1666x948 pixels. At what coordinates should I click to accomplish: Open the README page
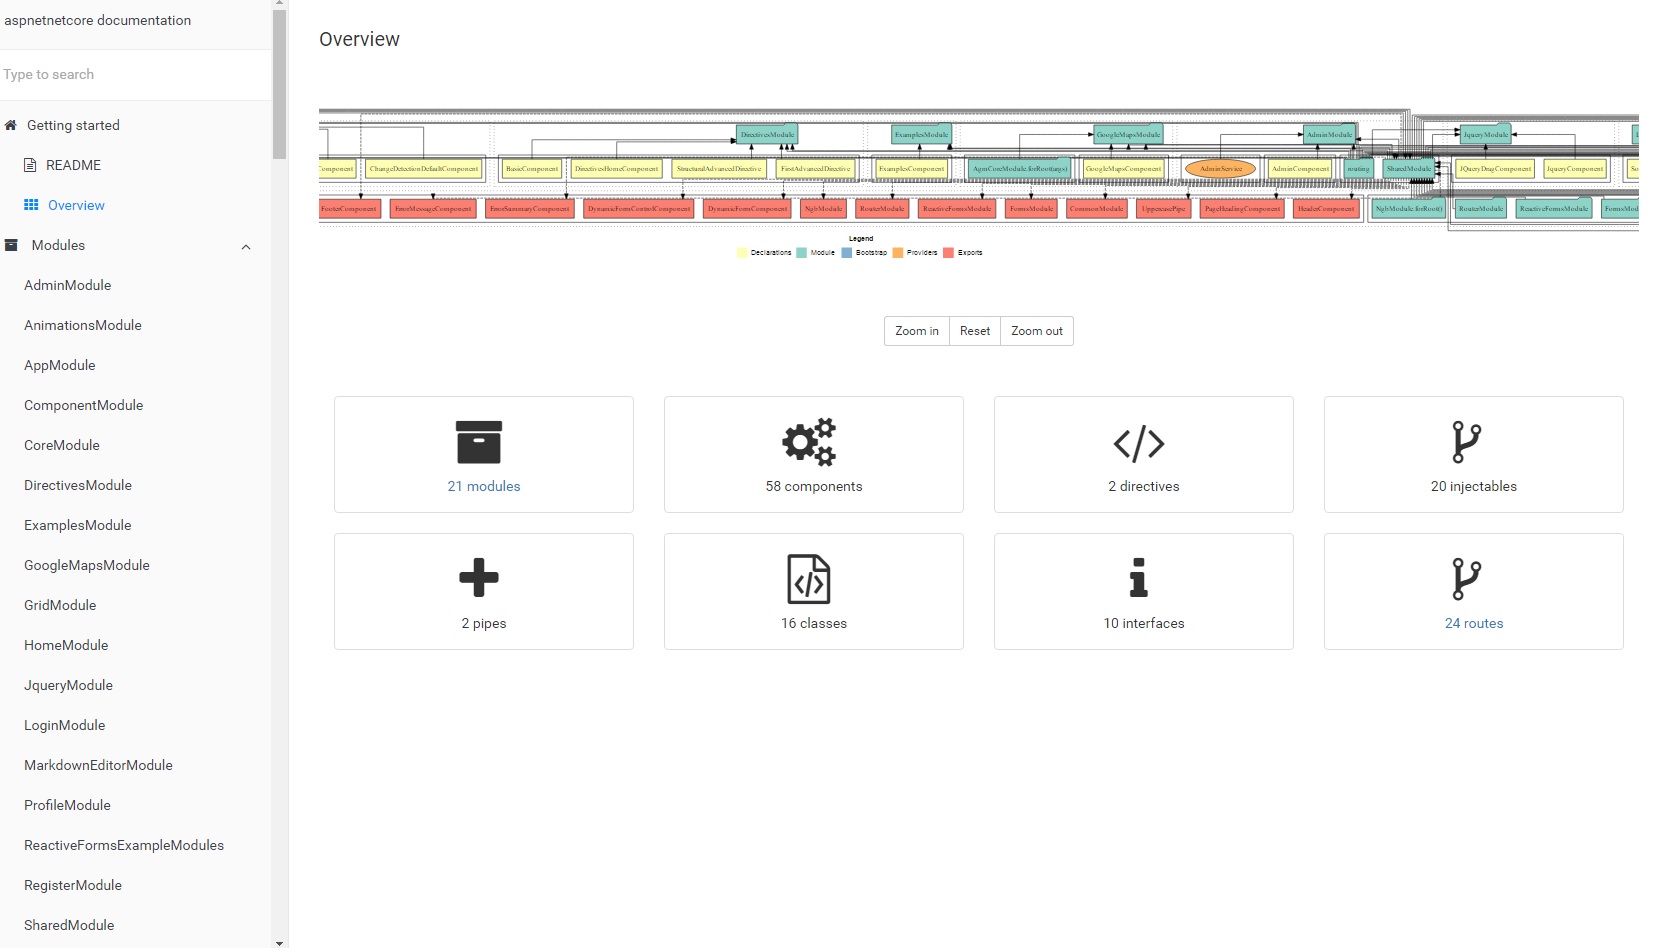(73, 165)
